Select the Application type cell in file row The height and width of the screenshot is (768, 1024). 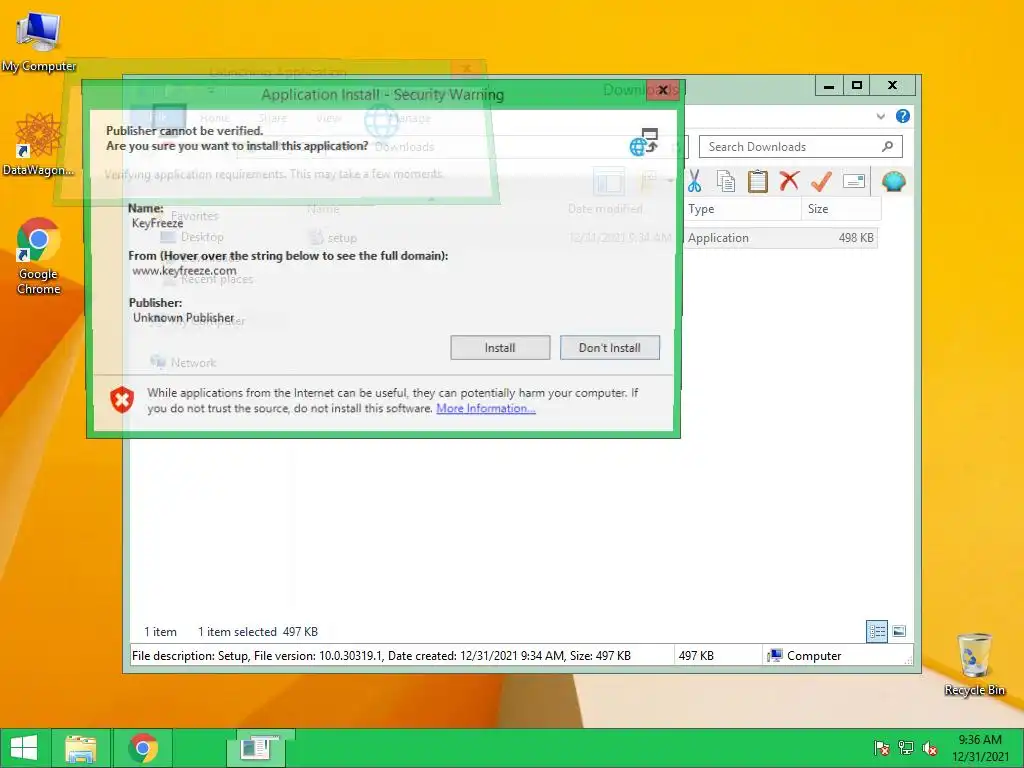(718, 238)
